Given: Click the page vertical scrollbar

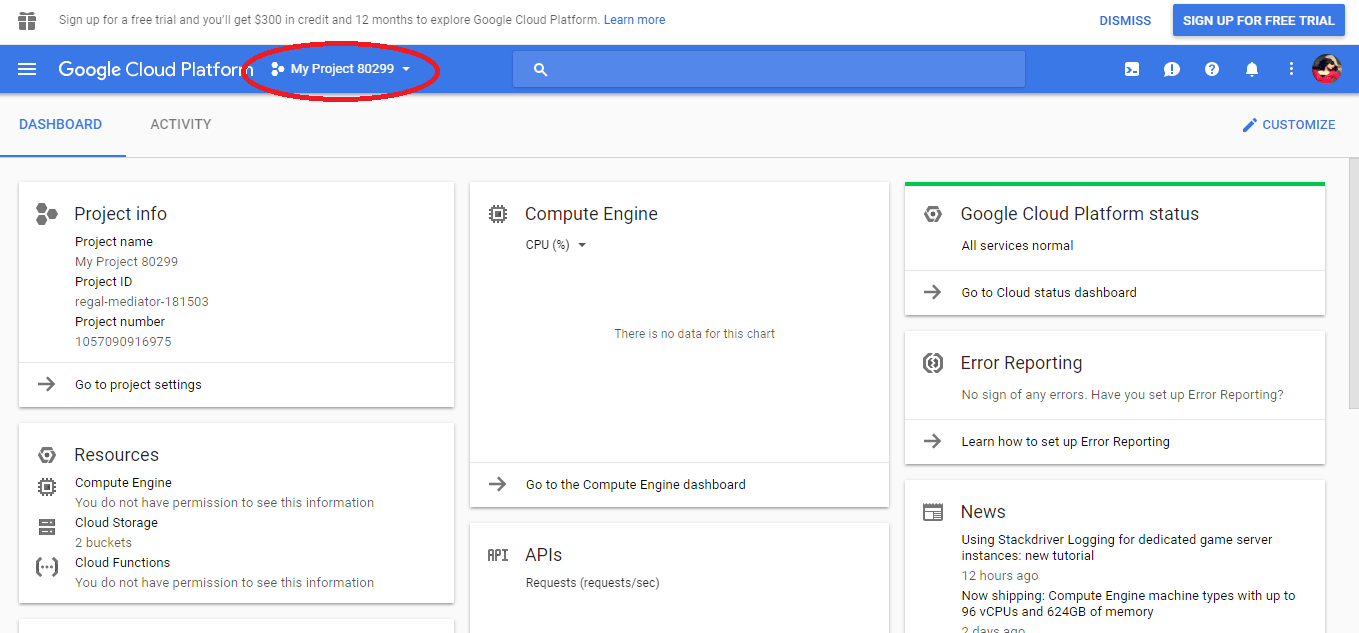Looking at the screenshot, I should tap(1354, 282).
